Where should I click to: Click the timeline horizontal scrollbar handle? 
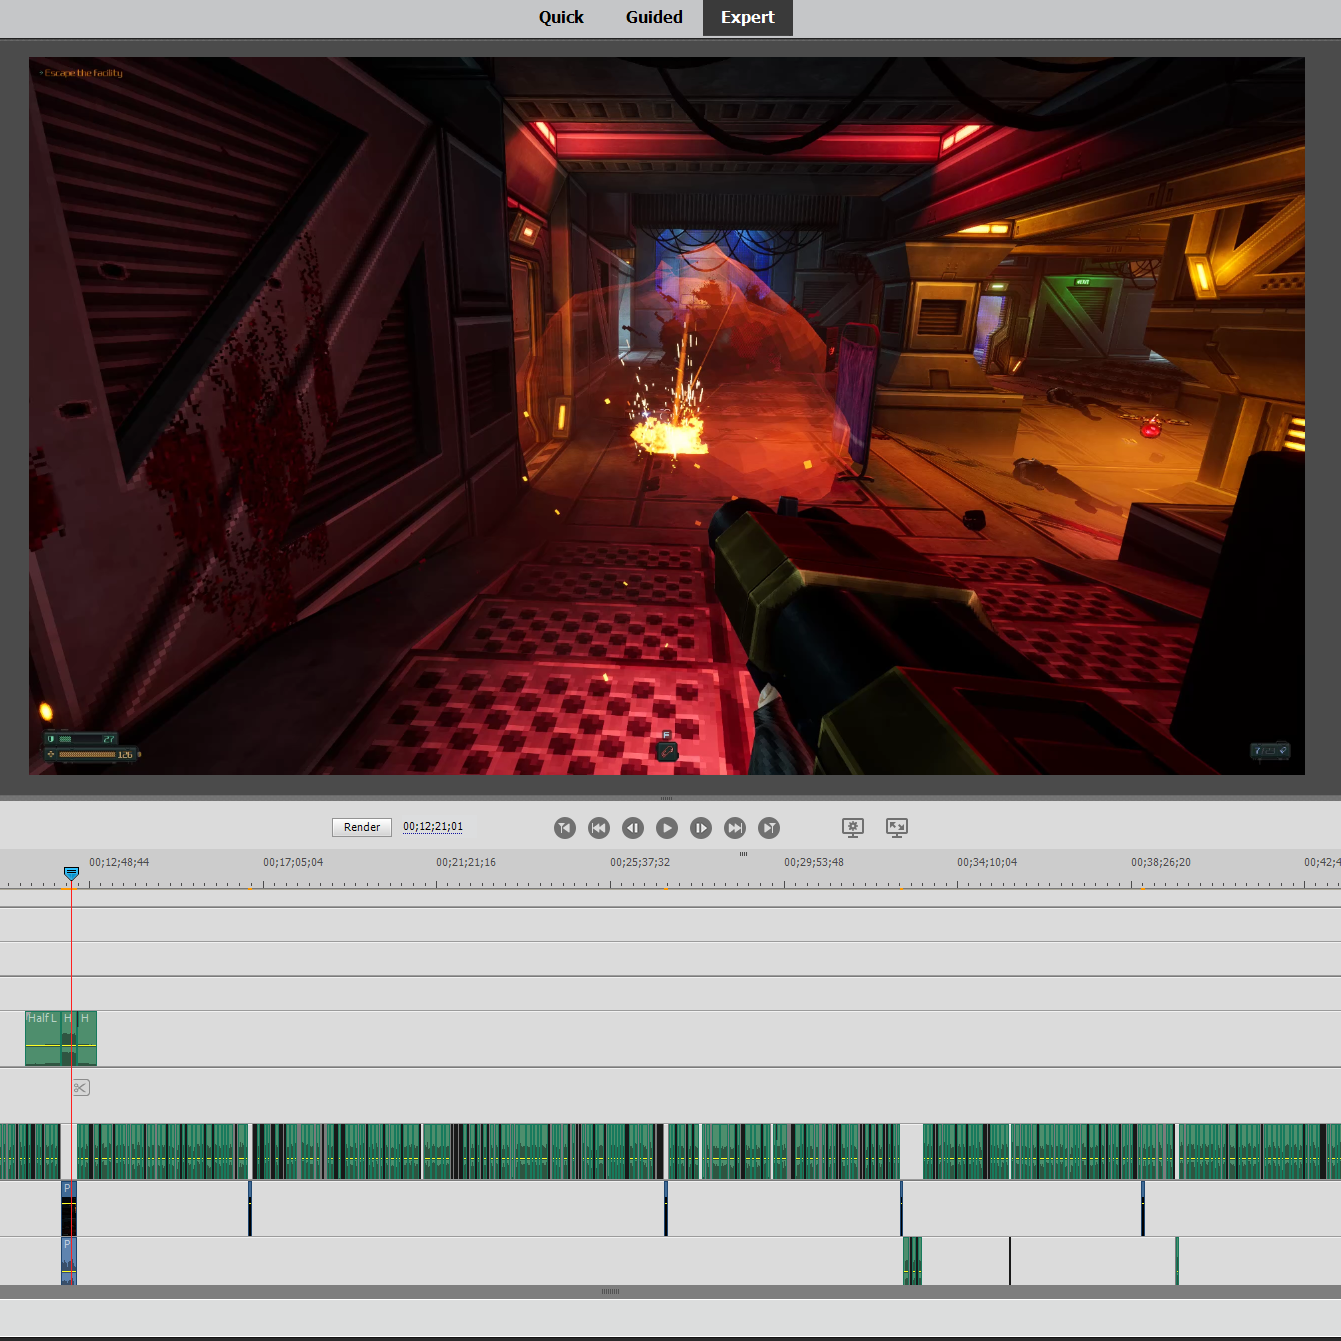[611, 1292]
